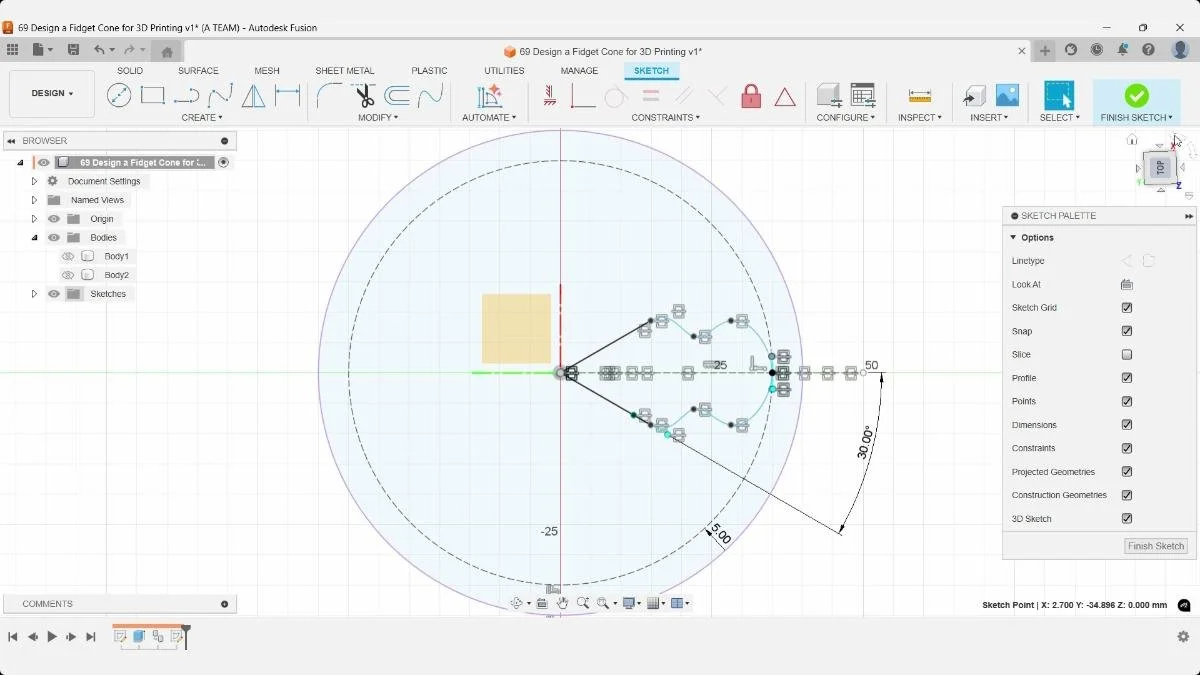Select the Mirror sketch tool
This screenshot has height=675, width=1200.
point(254,95)
